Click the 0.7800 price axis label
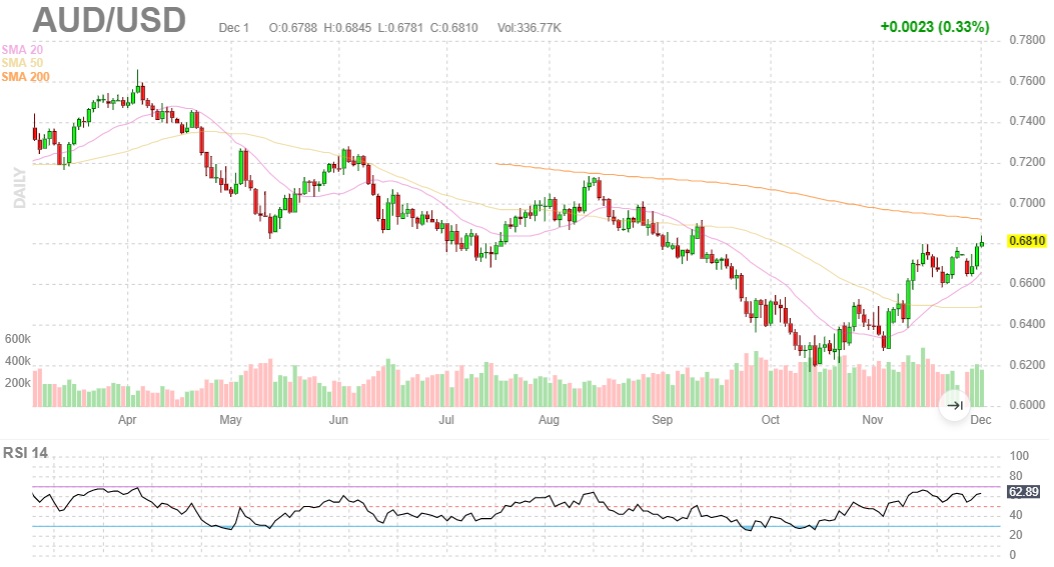The height and width of the screenshot is (567, 1054). pos(1027,40)
